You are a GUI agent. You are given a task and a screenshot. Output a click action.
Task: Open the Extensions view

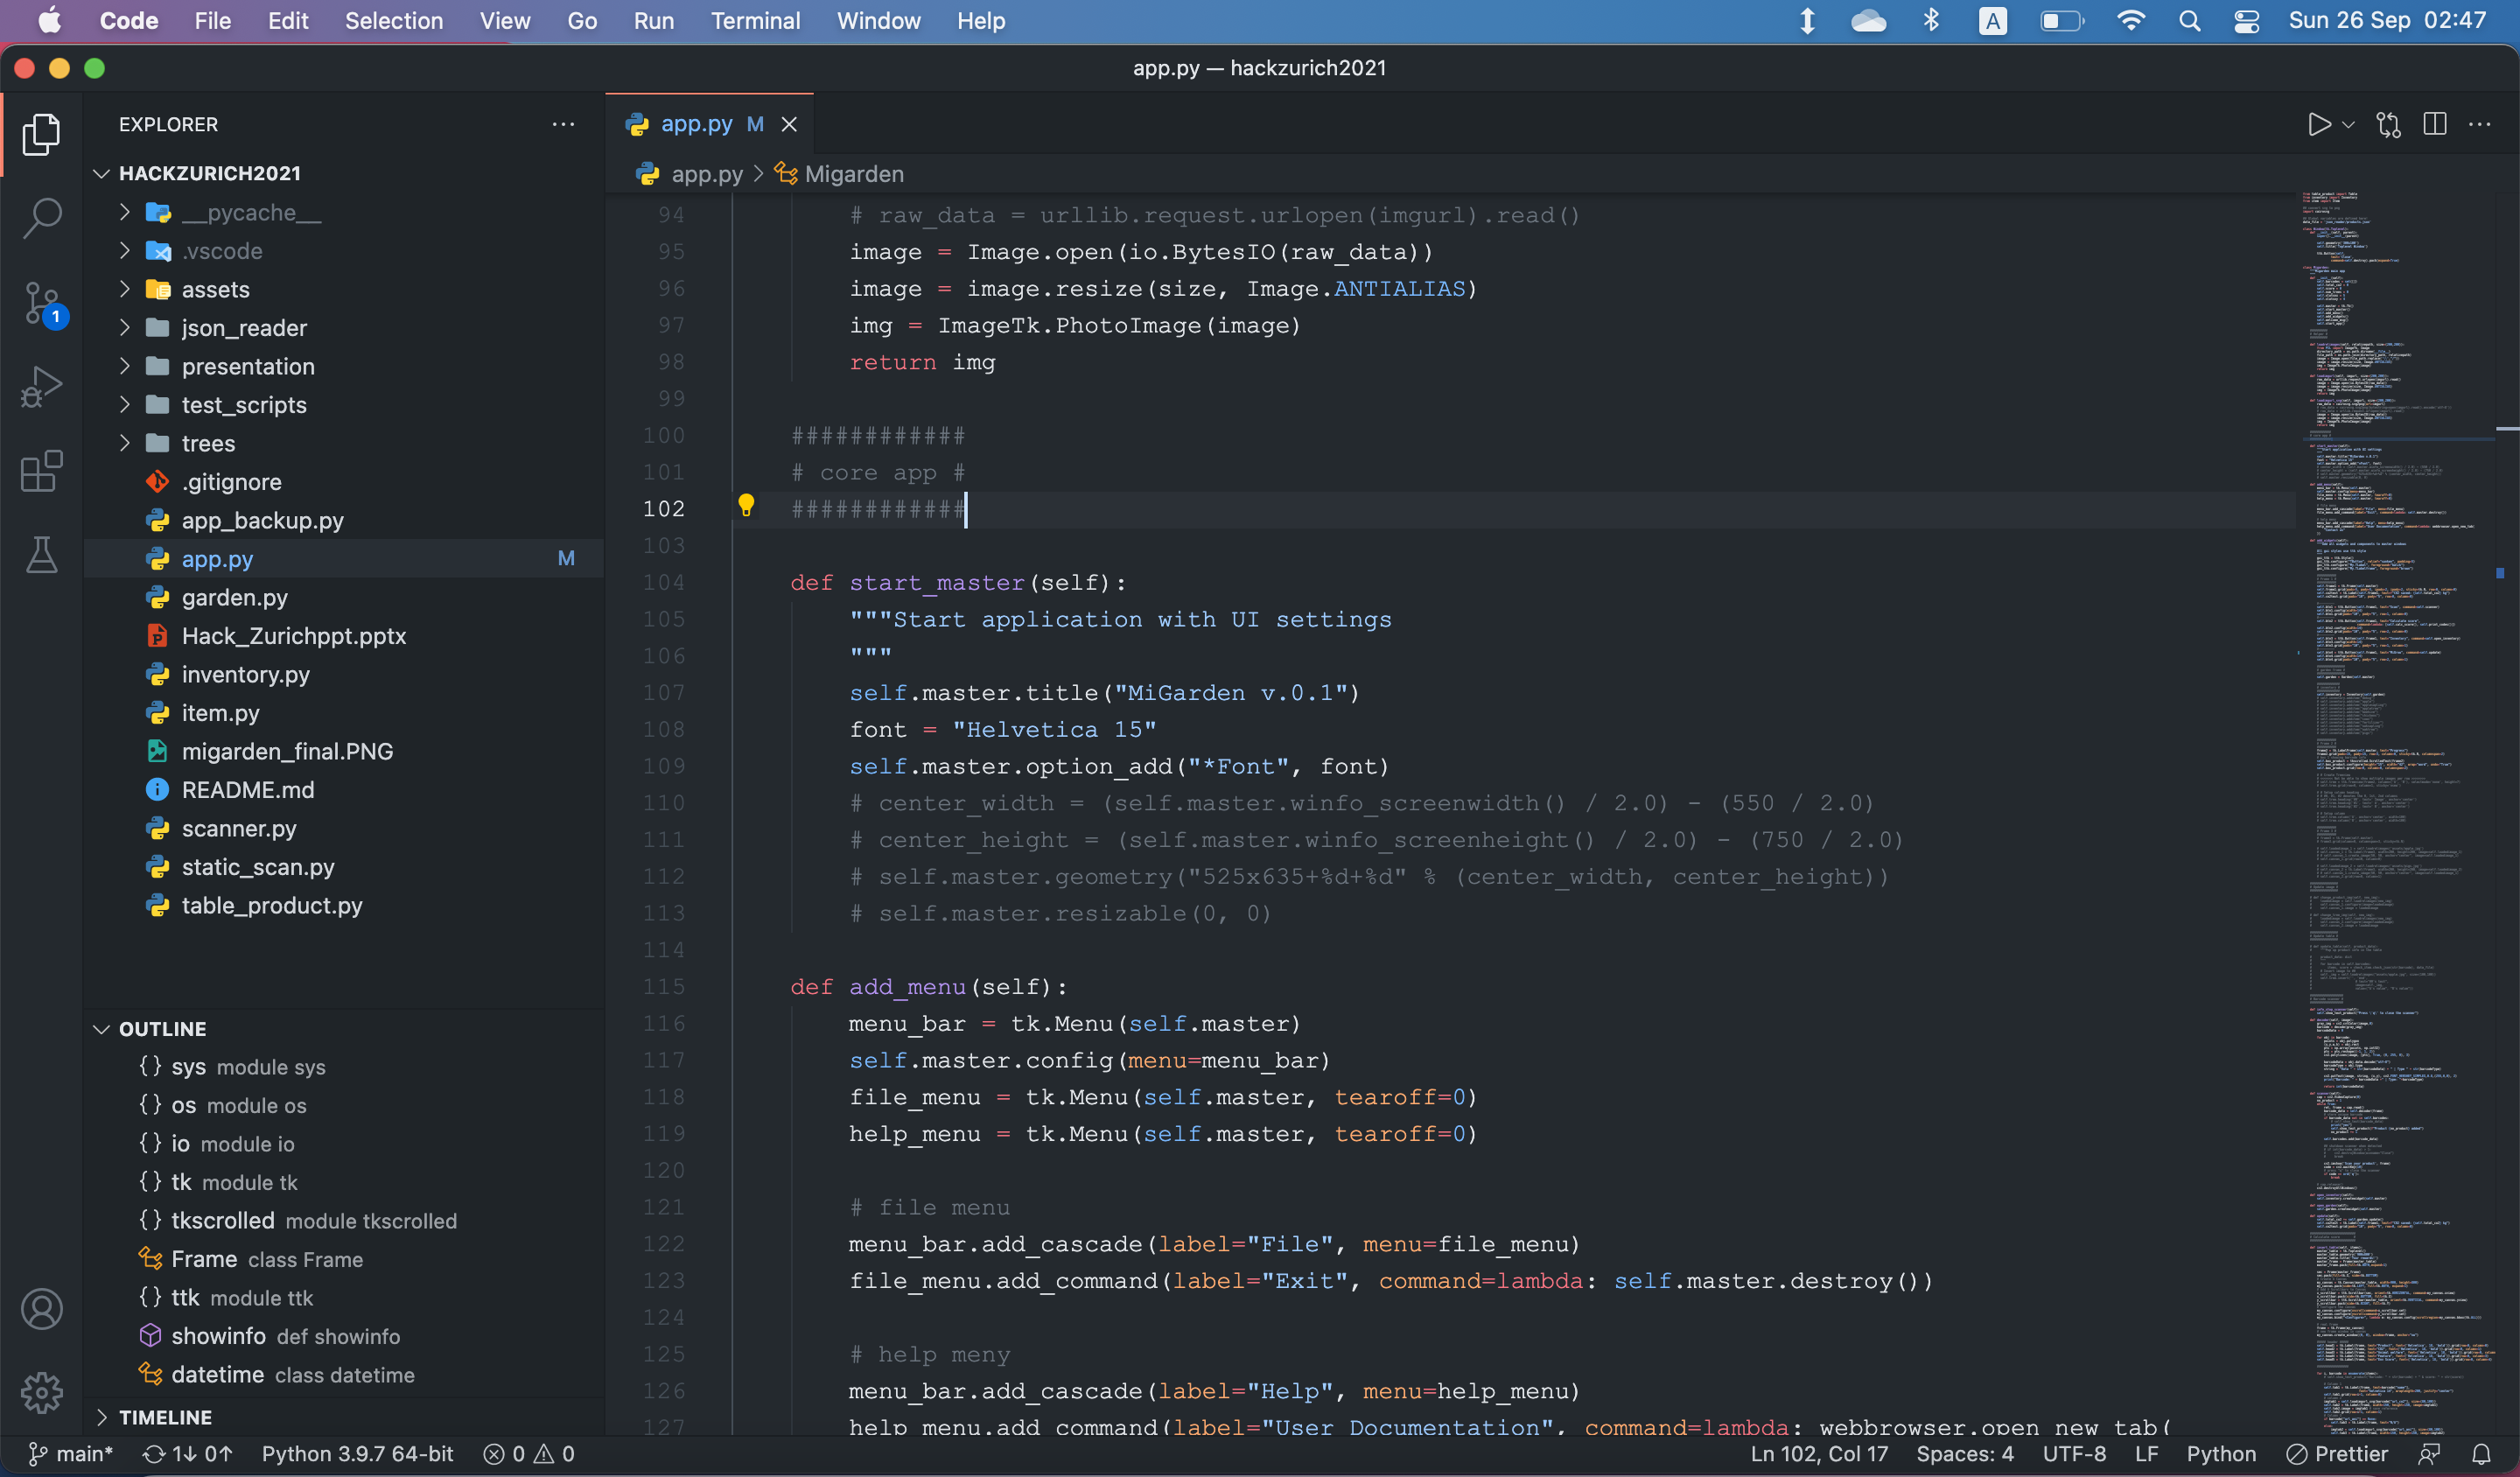coord(42,471)
